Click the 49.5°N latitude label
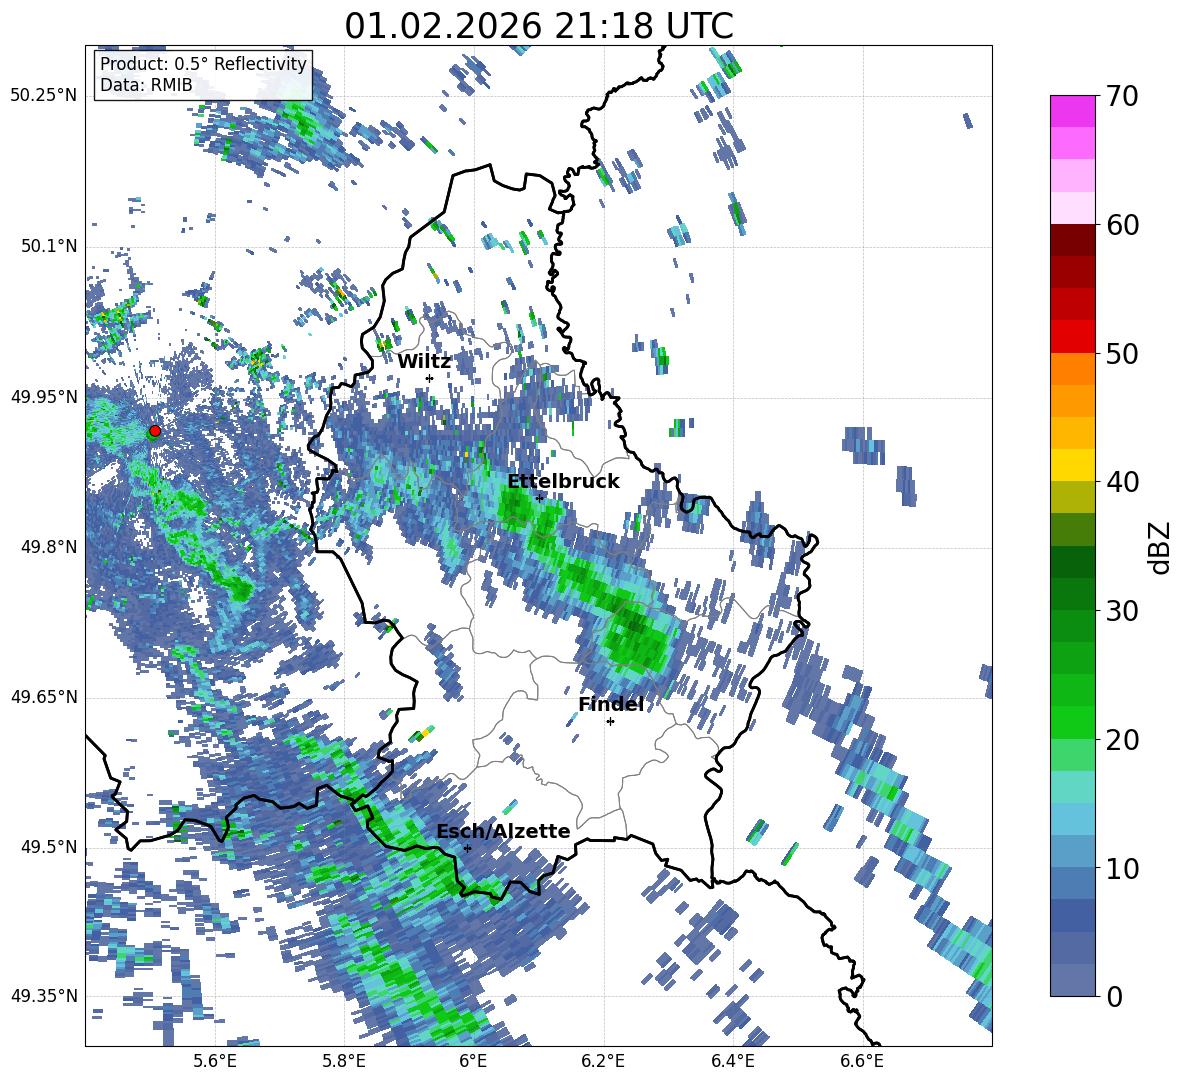The width and height of the screenshot is (1184, 1081). pos(48,847)
